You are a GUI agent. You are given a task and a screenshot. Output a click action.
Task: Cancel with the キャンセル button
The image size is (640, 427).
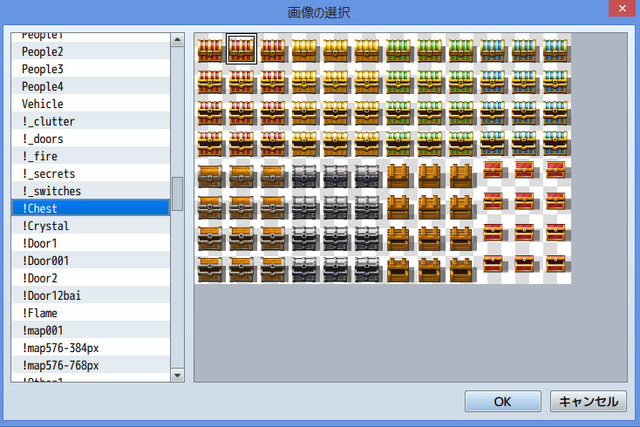tap(588, 401)
